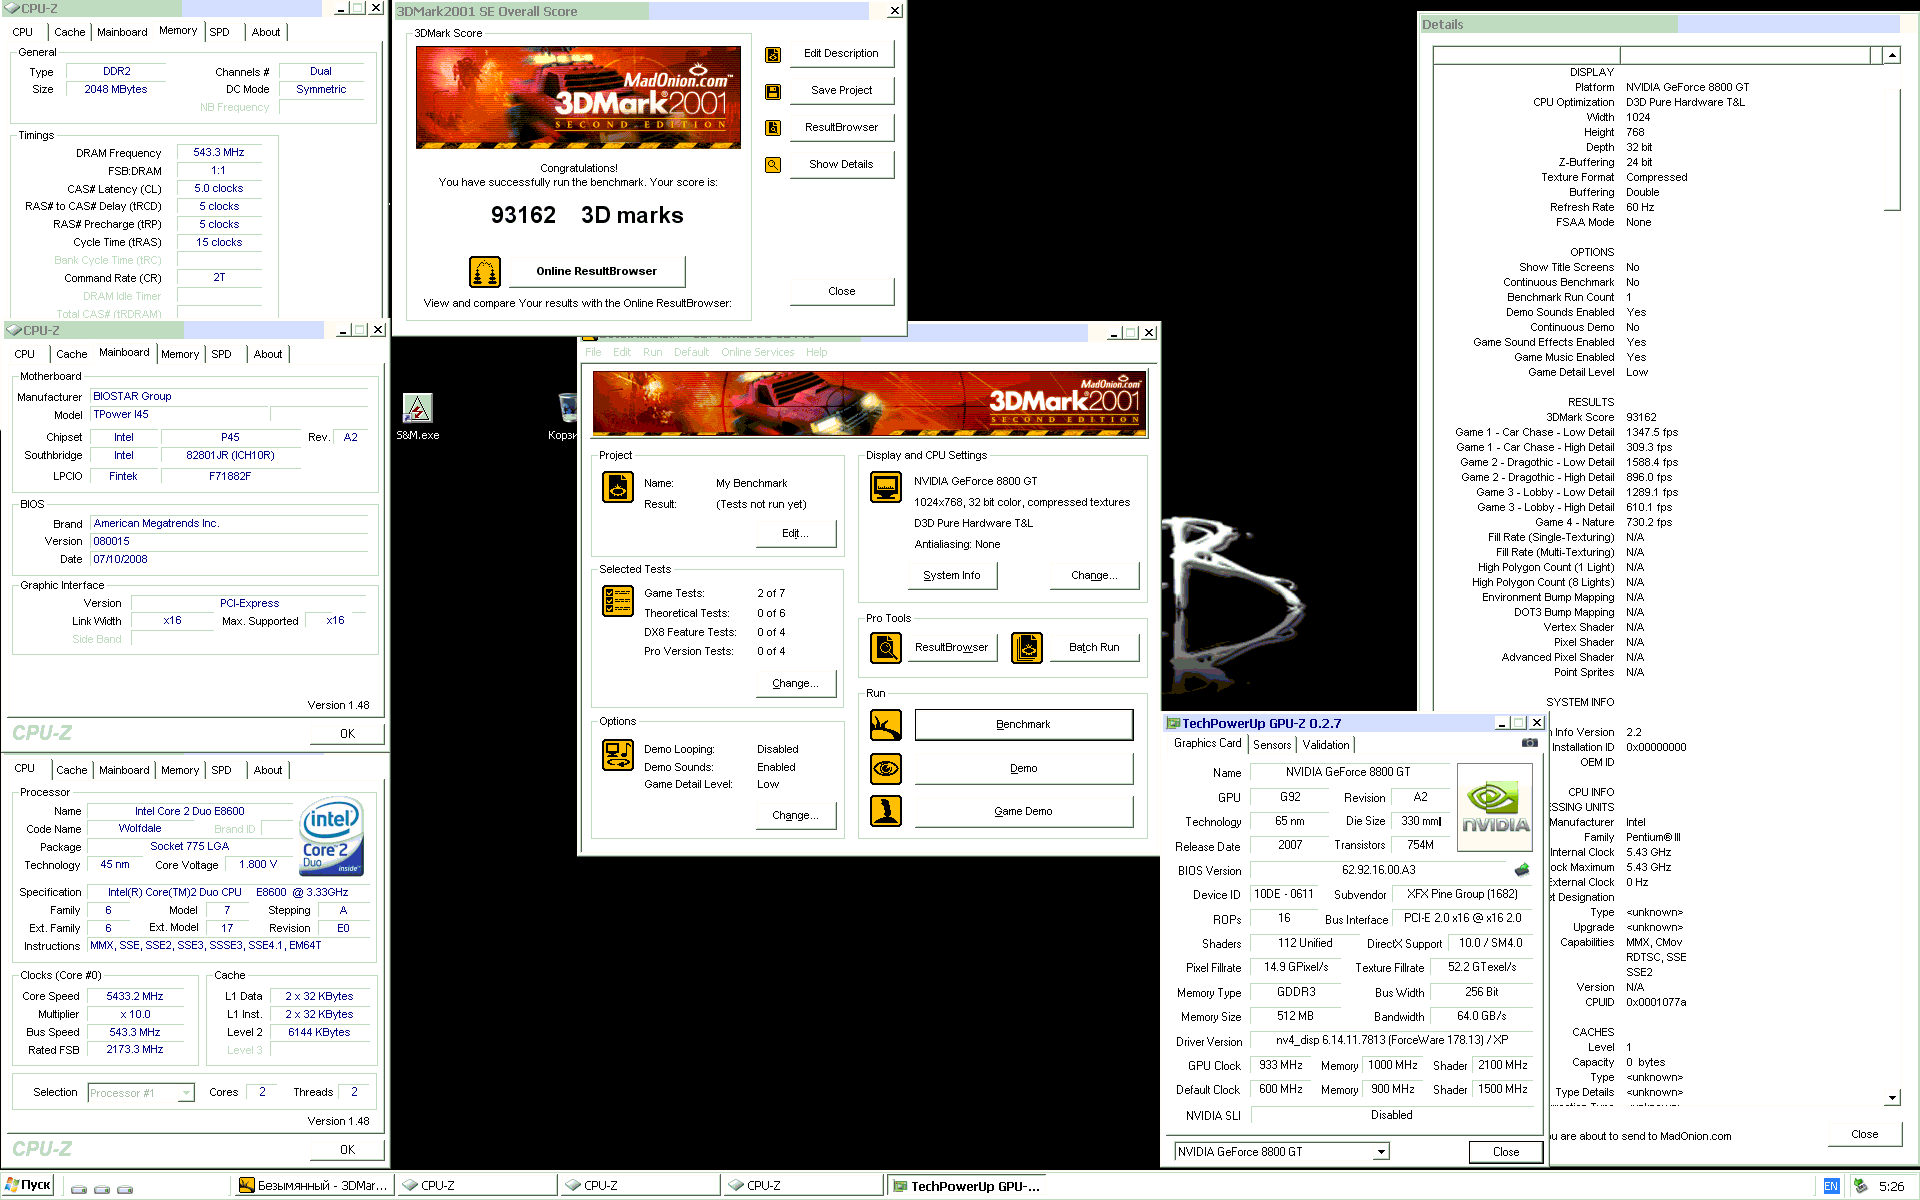This screenshot has height=1200, width=1920.
Task: Click the Details window vertical scrollbar thumb
Action: pos(1892,138)
